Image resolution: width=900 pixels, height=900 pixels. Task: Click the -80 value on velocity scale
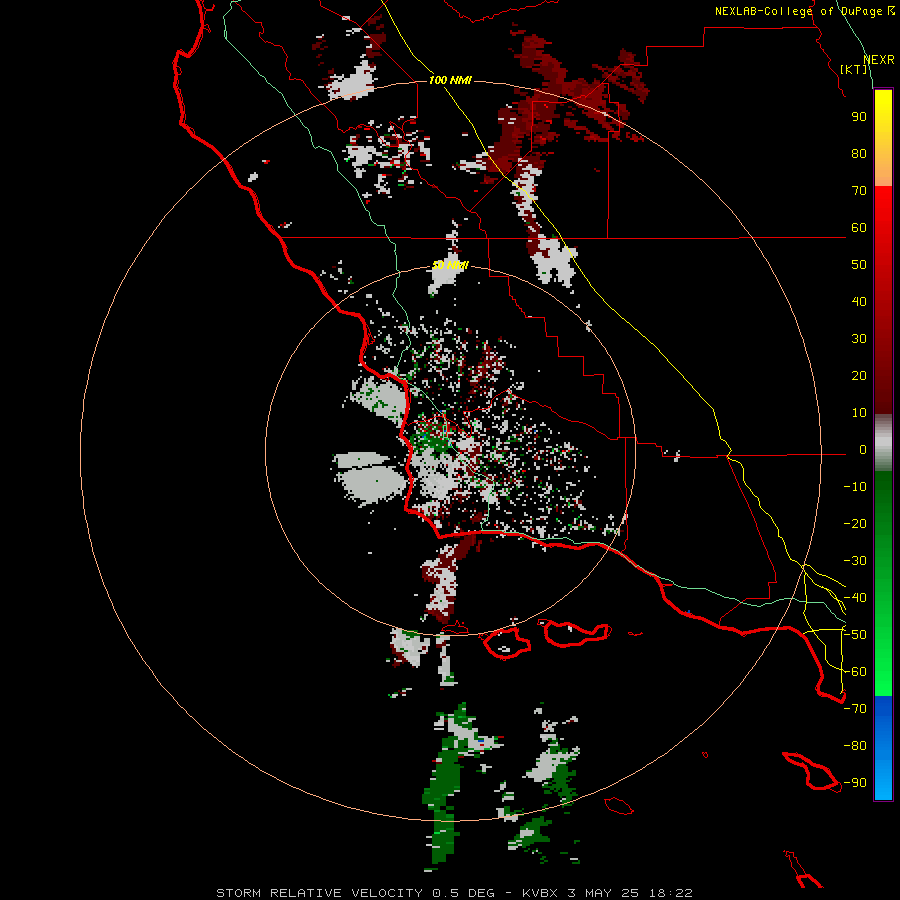[x=855, y=746]
